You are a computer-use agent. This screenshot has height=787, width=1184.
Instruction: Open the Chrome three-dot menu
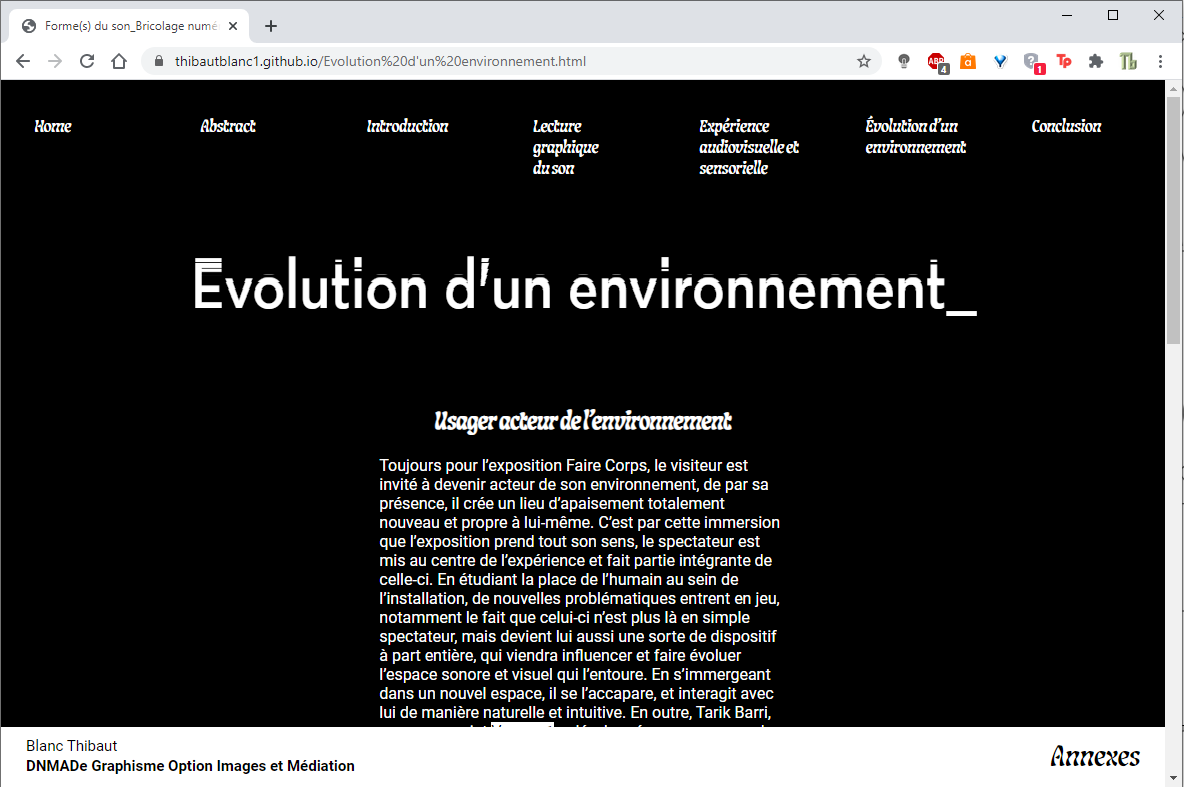click(x=1160, y=61)
